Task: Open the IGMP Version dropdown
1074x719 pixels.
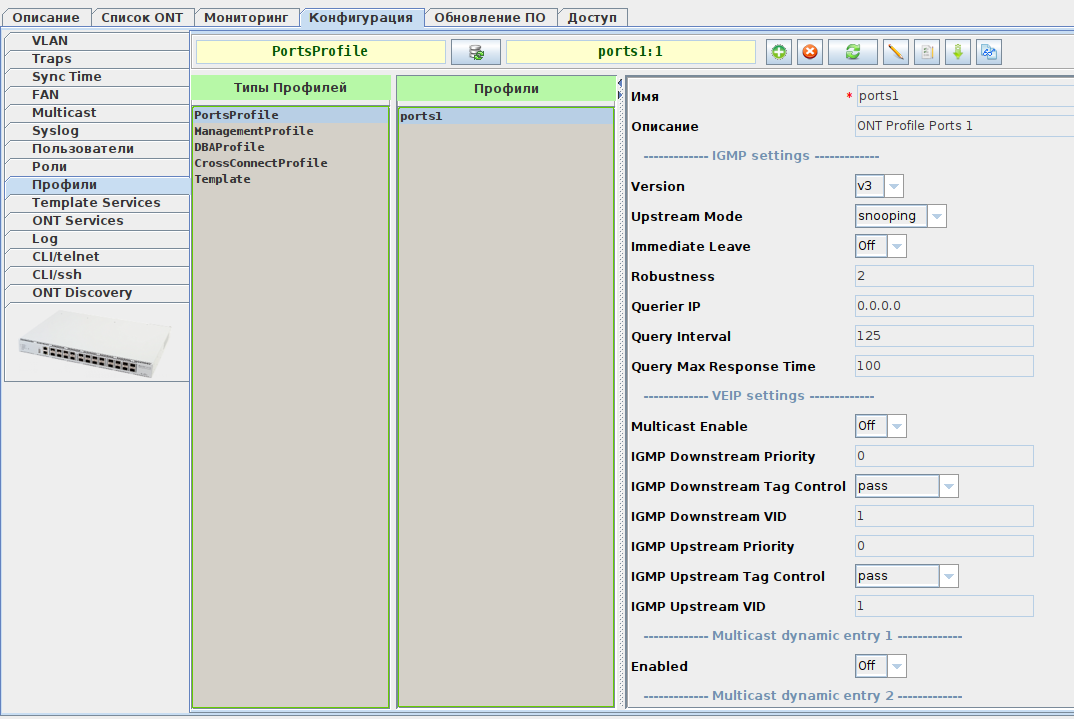Action: [x=879, y=186]
